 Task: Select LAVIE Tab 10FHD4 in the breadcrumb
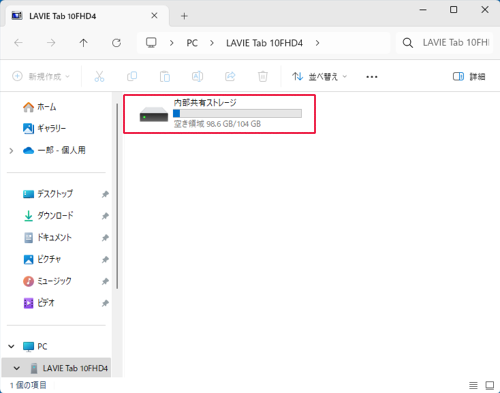264,43
